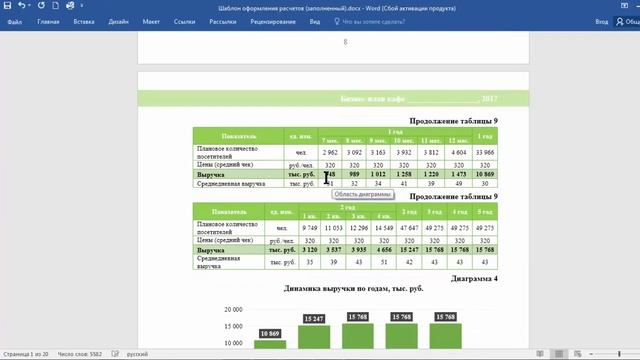Viewport: 640px width, 360px height.
Task: Save the document with the floppy icon
Action: click(7, 6)
